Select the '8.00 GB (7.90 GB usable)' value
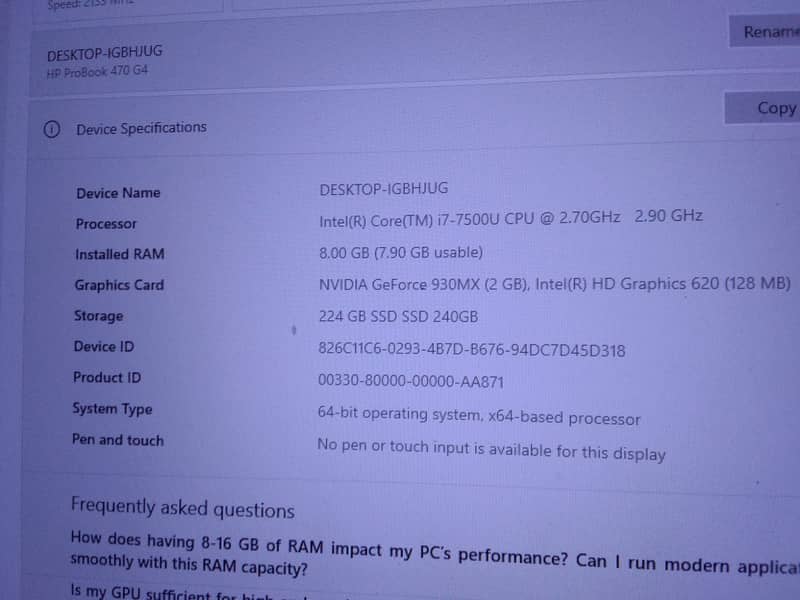 pos(401,253)
